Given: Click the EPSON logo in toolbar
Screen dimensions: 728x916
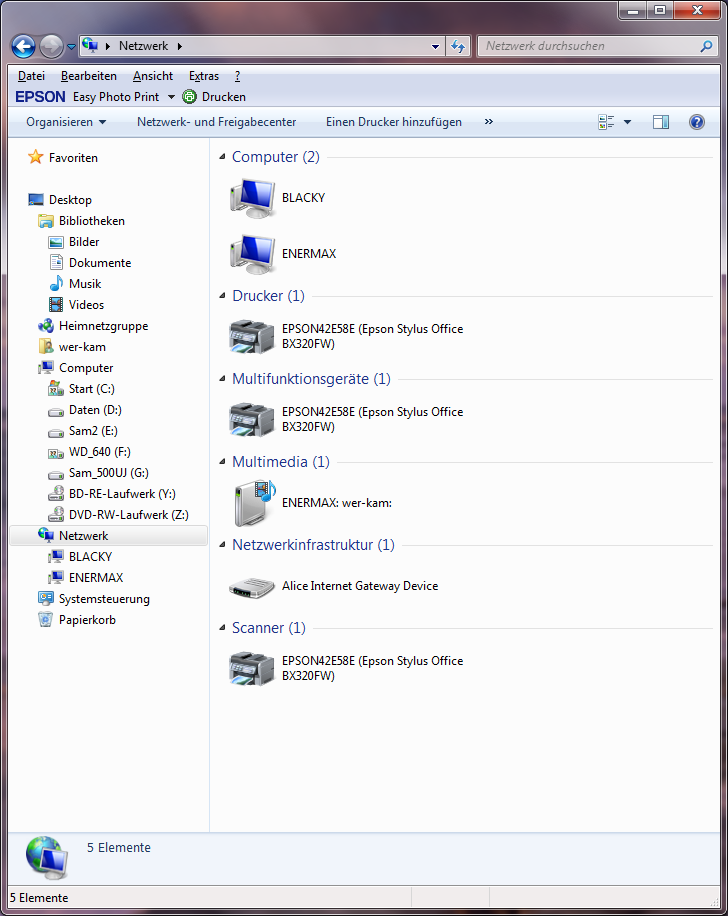Looking at the screenshot, I should pyautogui.click(x=40, y=97).
